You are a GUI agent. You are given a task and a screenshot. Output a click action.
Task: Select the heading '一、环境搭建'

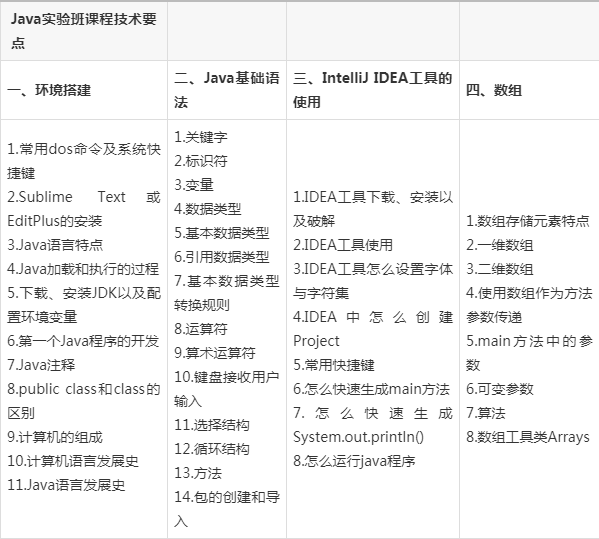tap(49, 90)
